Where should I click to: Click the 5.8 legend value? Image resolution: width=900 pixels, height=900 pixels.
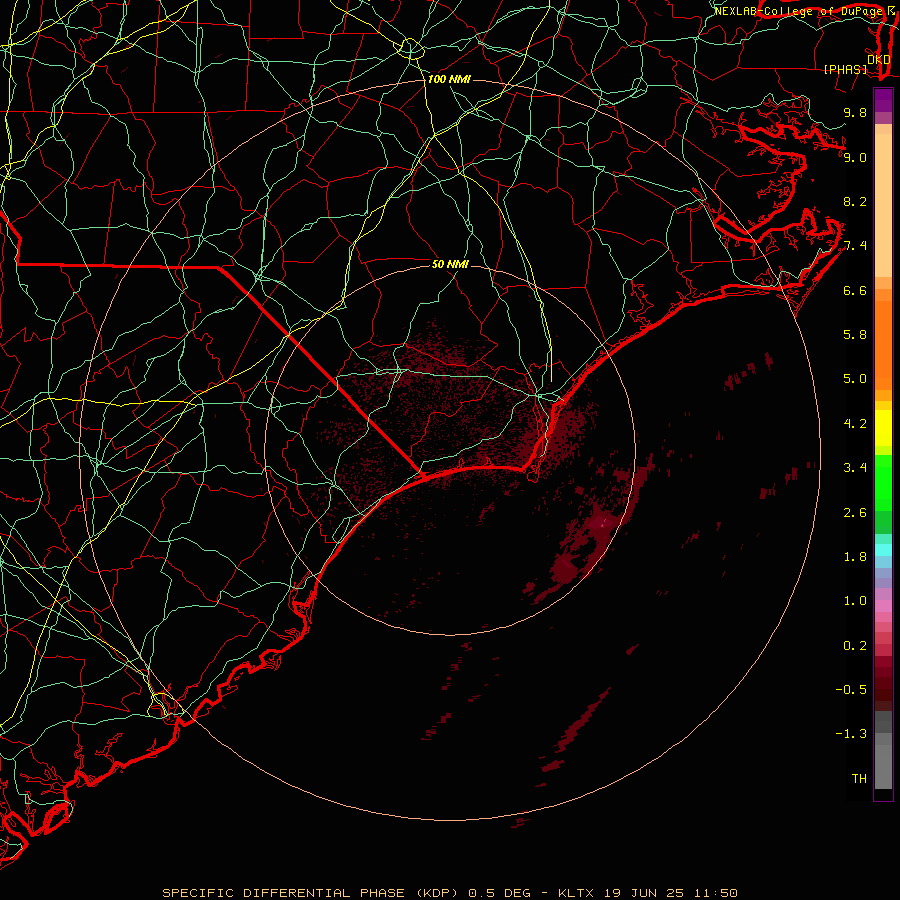click(855, 335)
